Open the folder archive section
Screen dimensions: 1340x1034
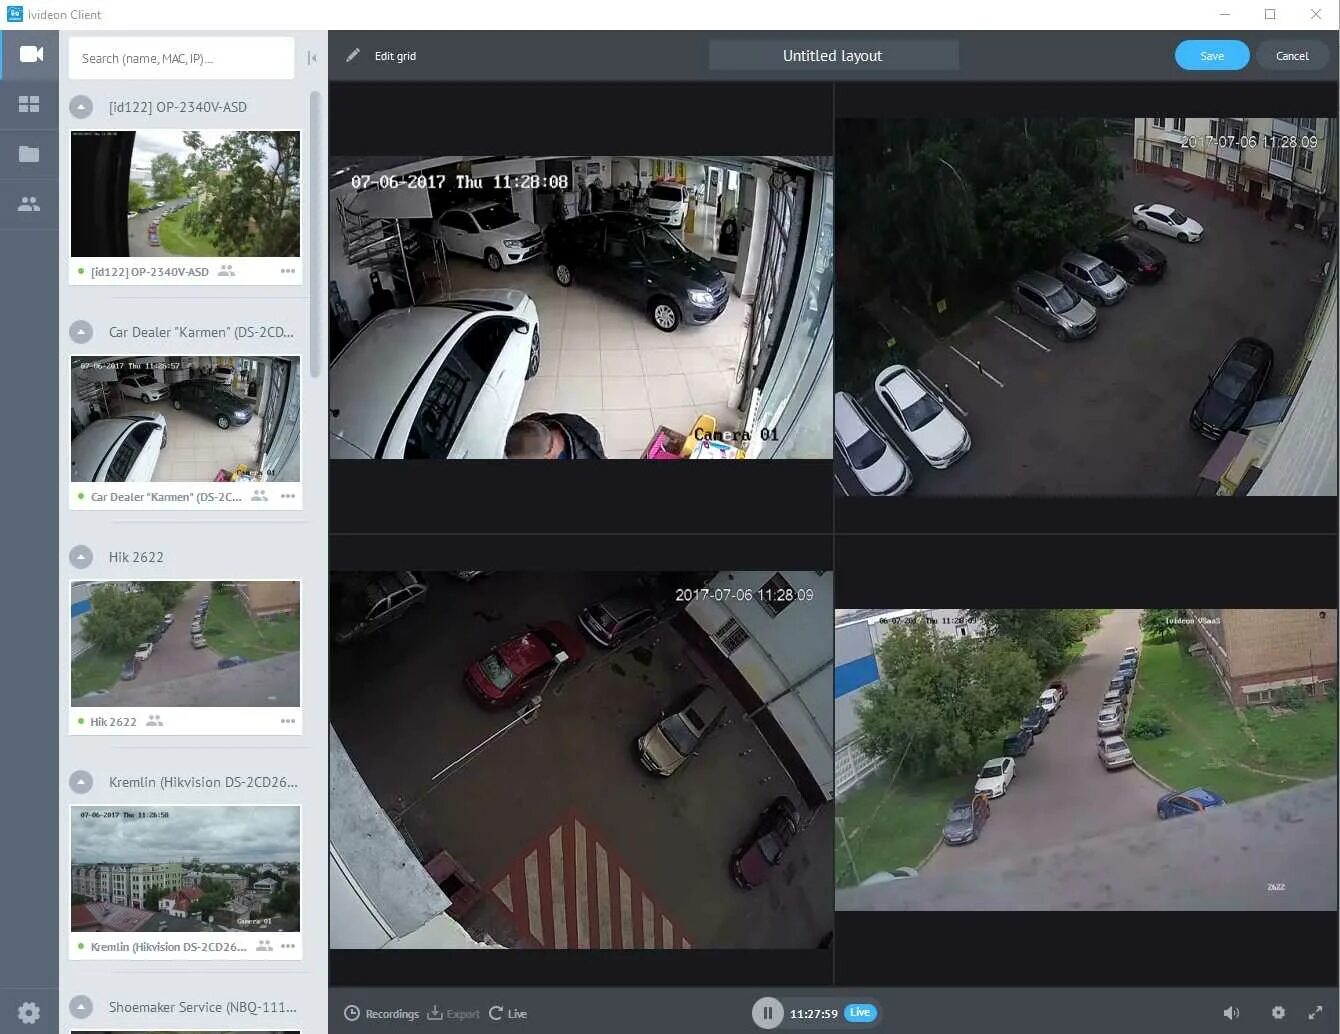(x=30, y=154)
